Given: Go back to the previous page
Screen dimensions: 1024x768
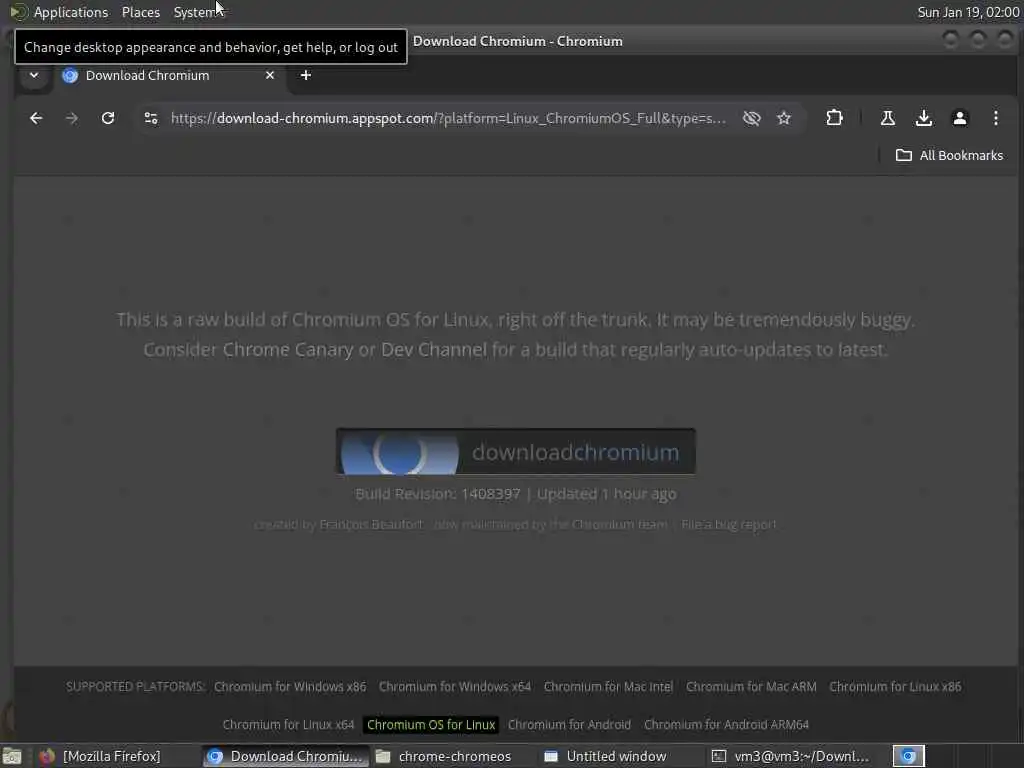Looking at the screenshot, I should click(x=36, y=118).
